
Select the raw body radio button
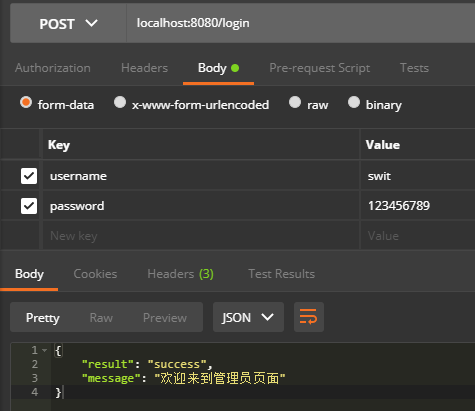295,102
